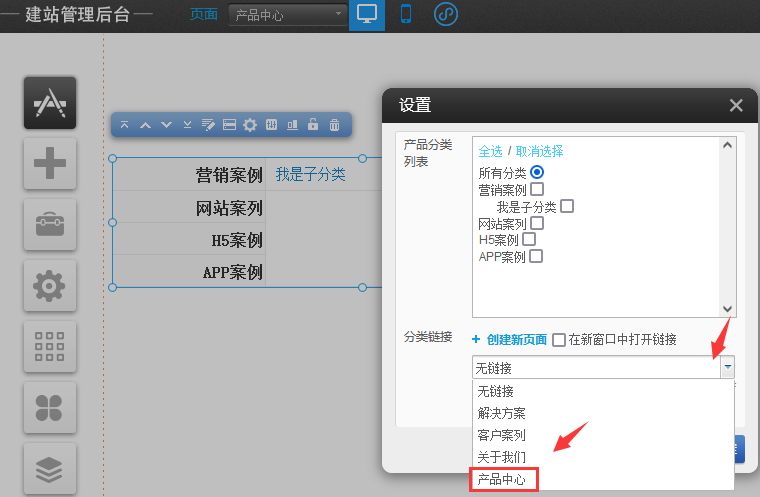Enable 在新窗口中打开链接 checkbox
Viewport: 760px width, 497px height.
559,339
